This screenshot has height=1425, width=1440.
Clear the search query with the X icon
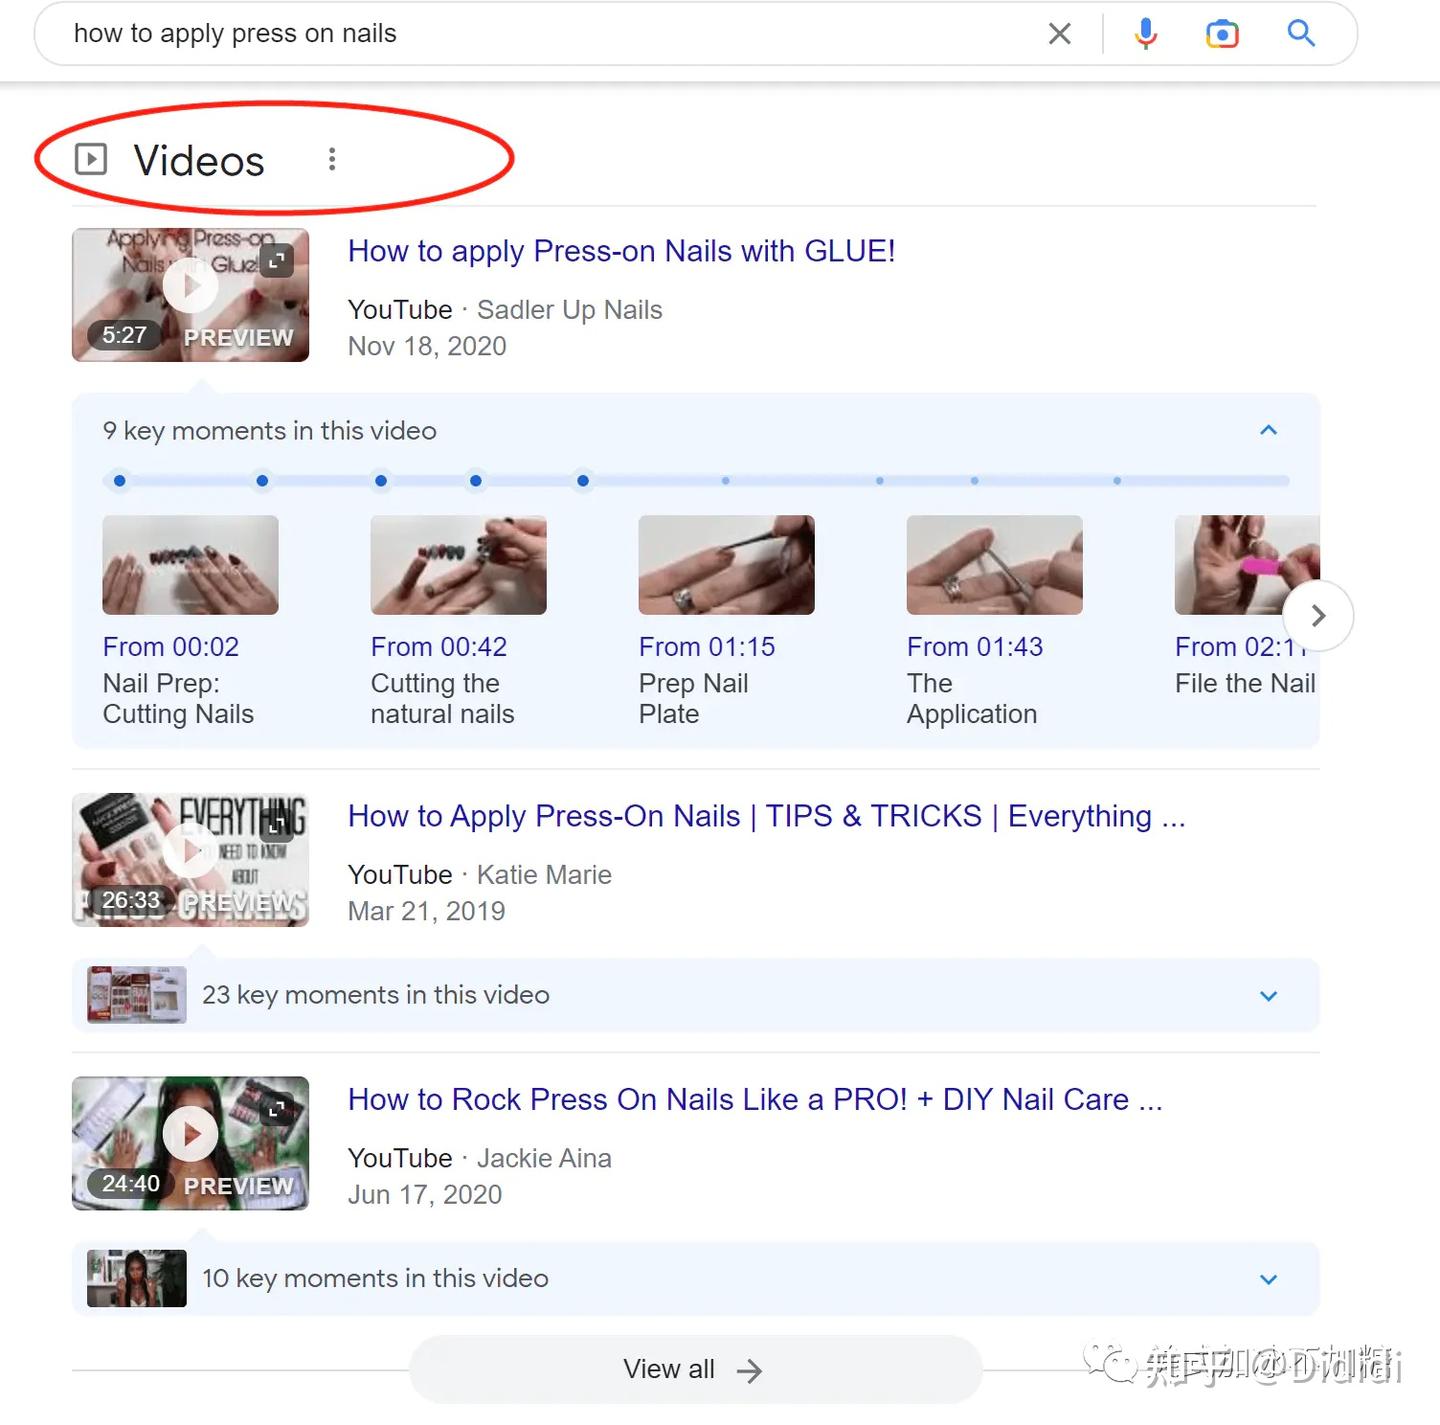click(x=1060, y=33)
